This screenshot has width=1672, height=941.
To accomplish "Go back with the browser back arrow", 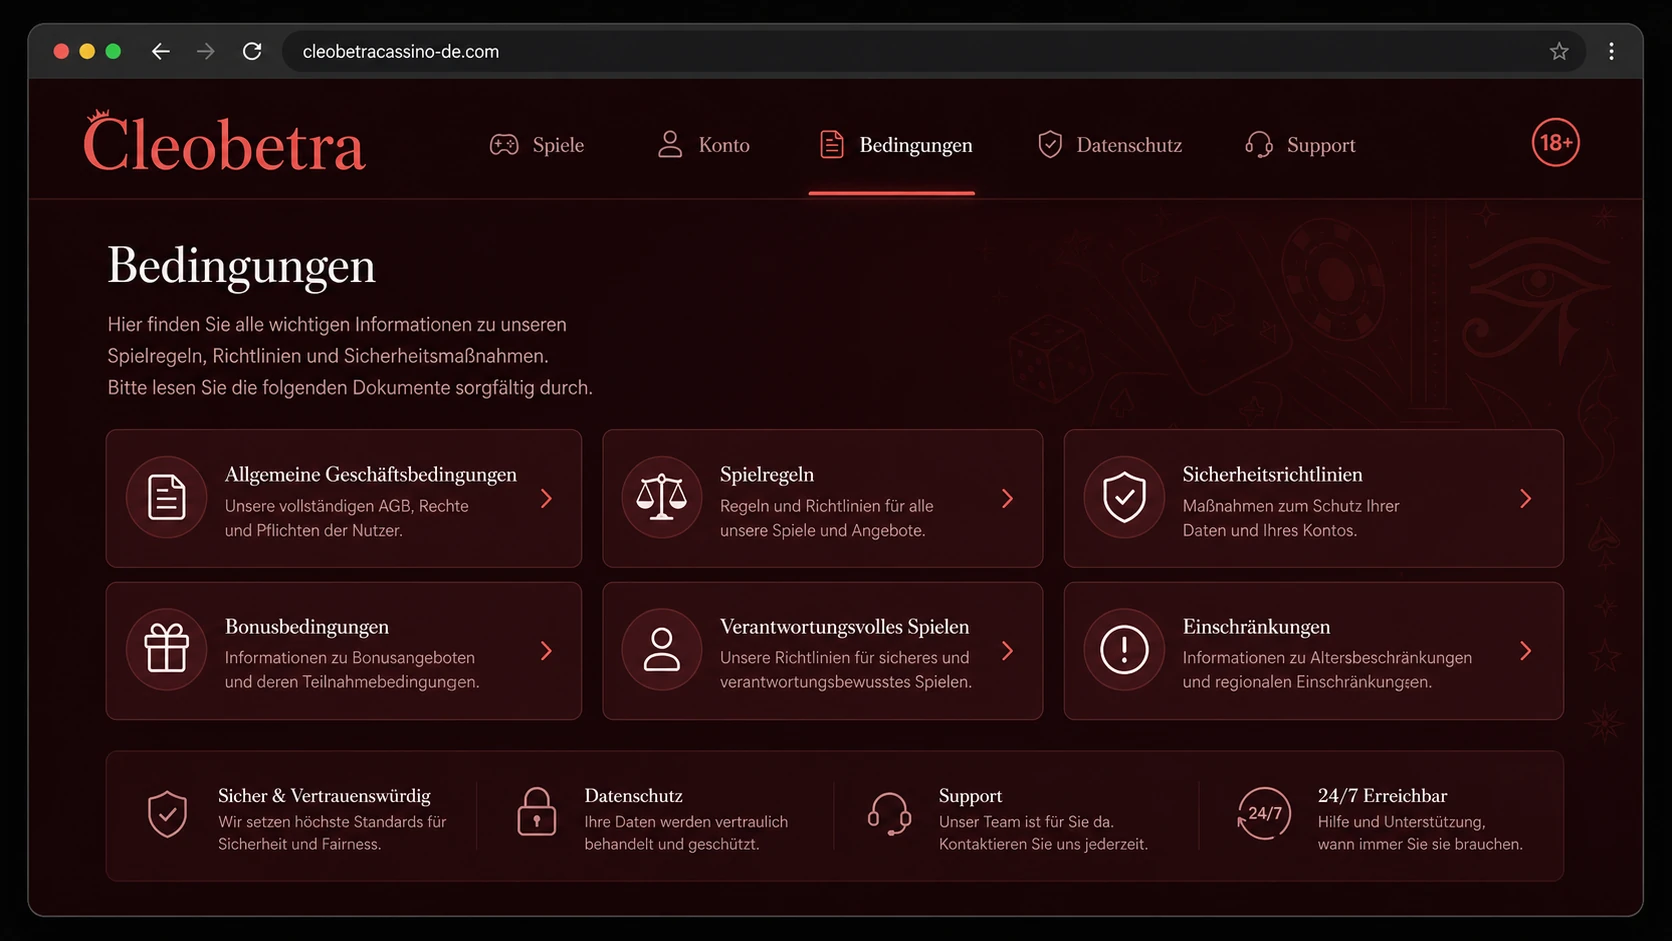I will coord(160,51).
